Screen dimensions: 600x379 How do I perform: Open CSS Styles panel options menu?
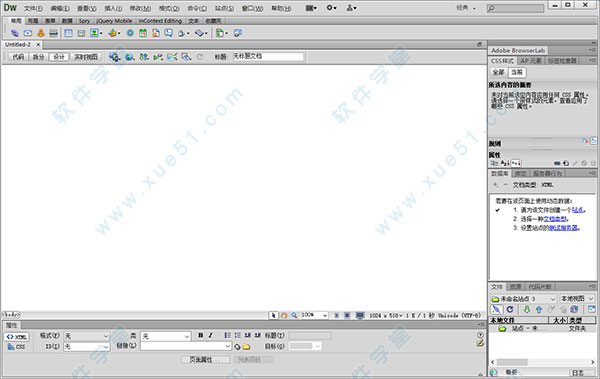(x=592, y=60)
